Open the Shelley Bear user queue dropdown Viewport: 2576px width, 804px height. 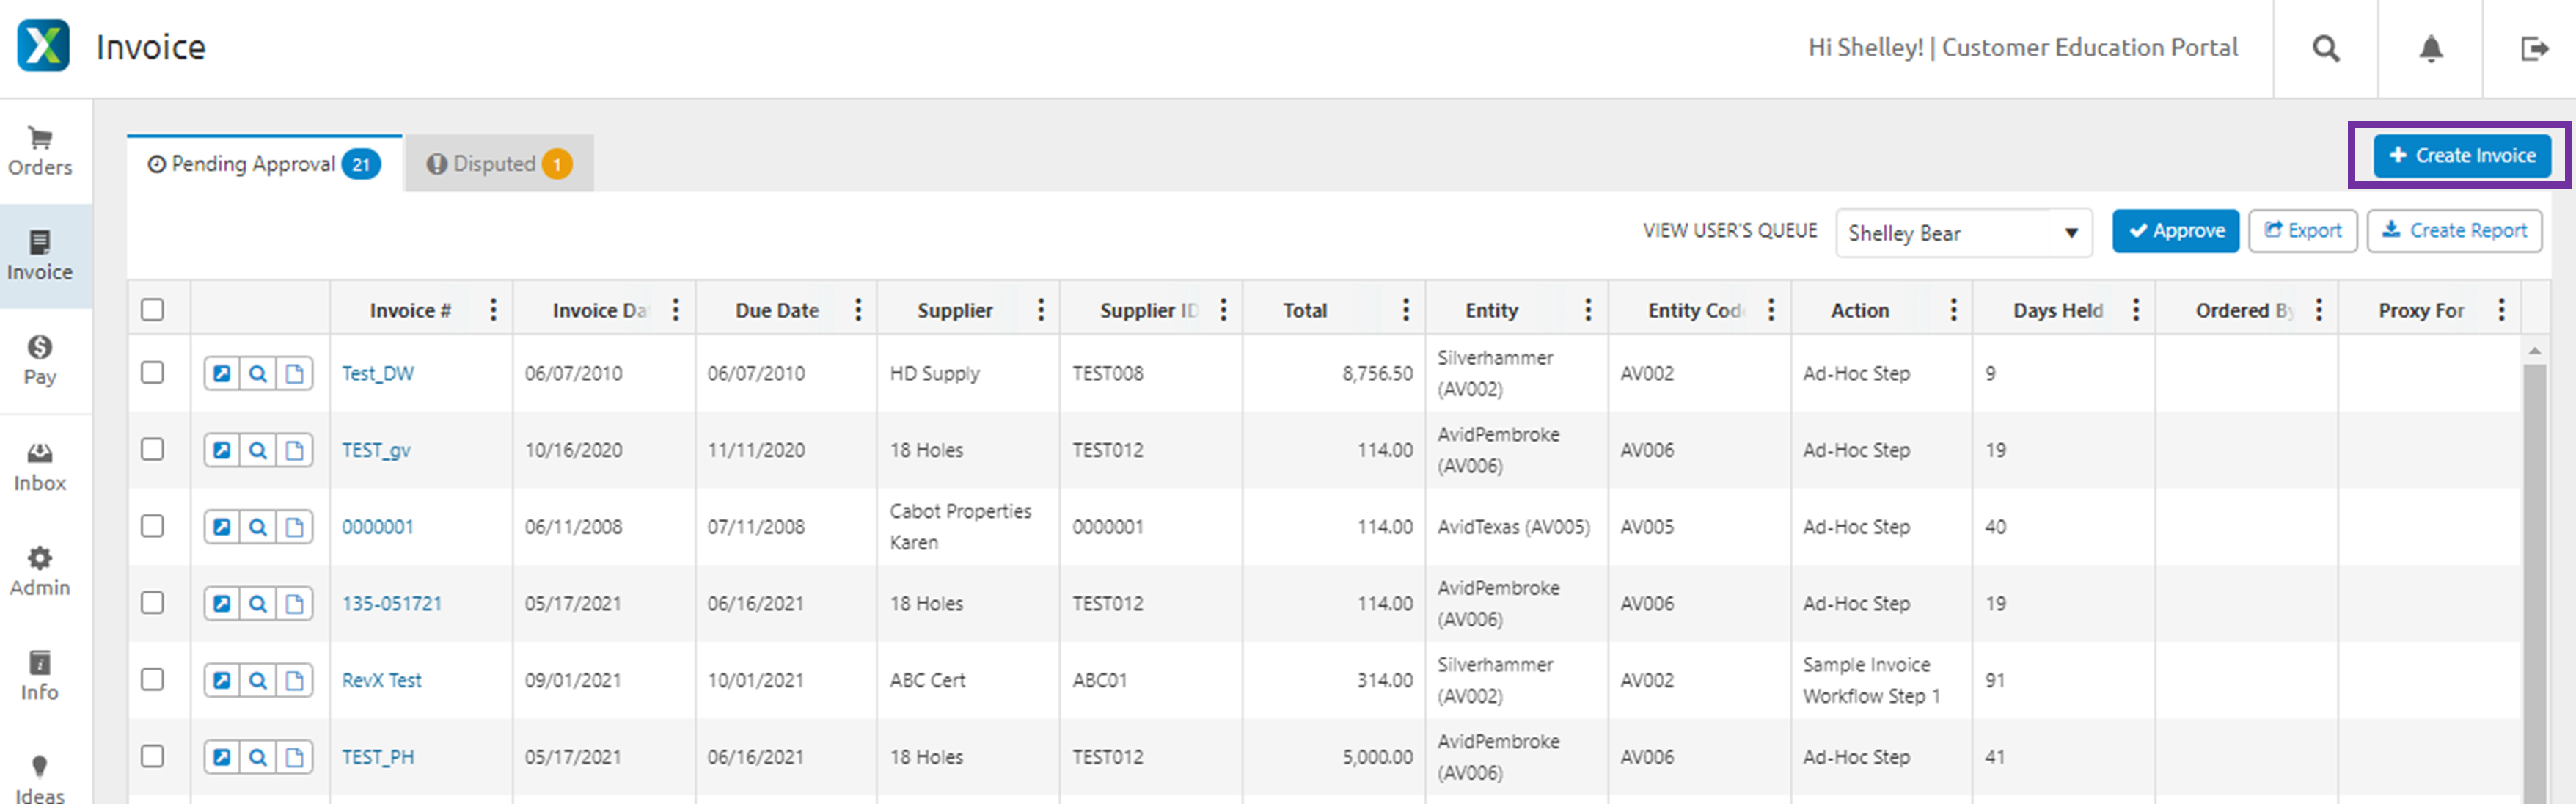[x=1963, y=233]
